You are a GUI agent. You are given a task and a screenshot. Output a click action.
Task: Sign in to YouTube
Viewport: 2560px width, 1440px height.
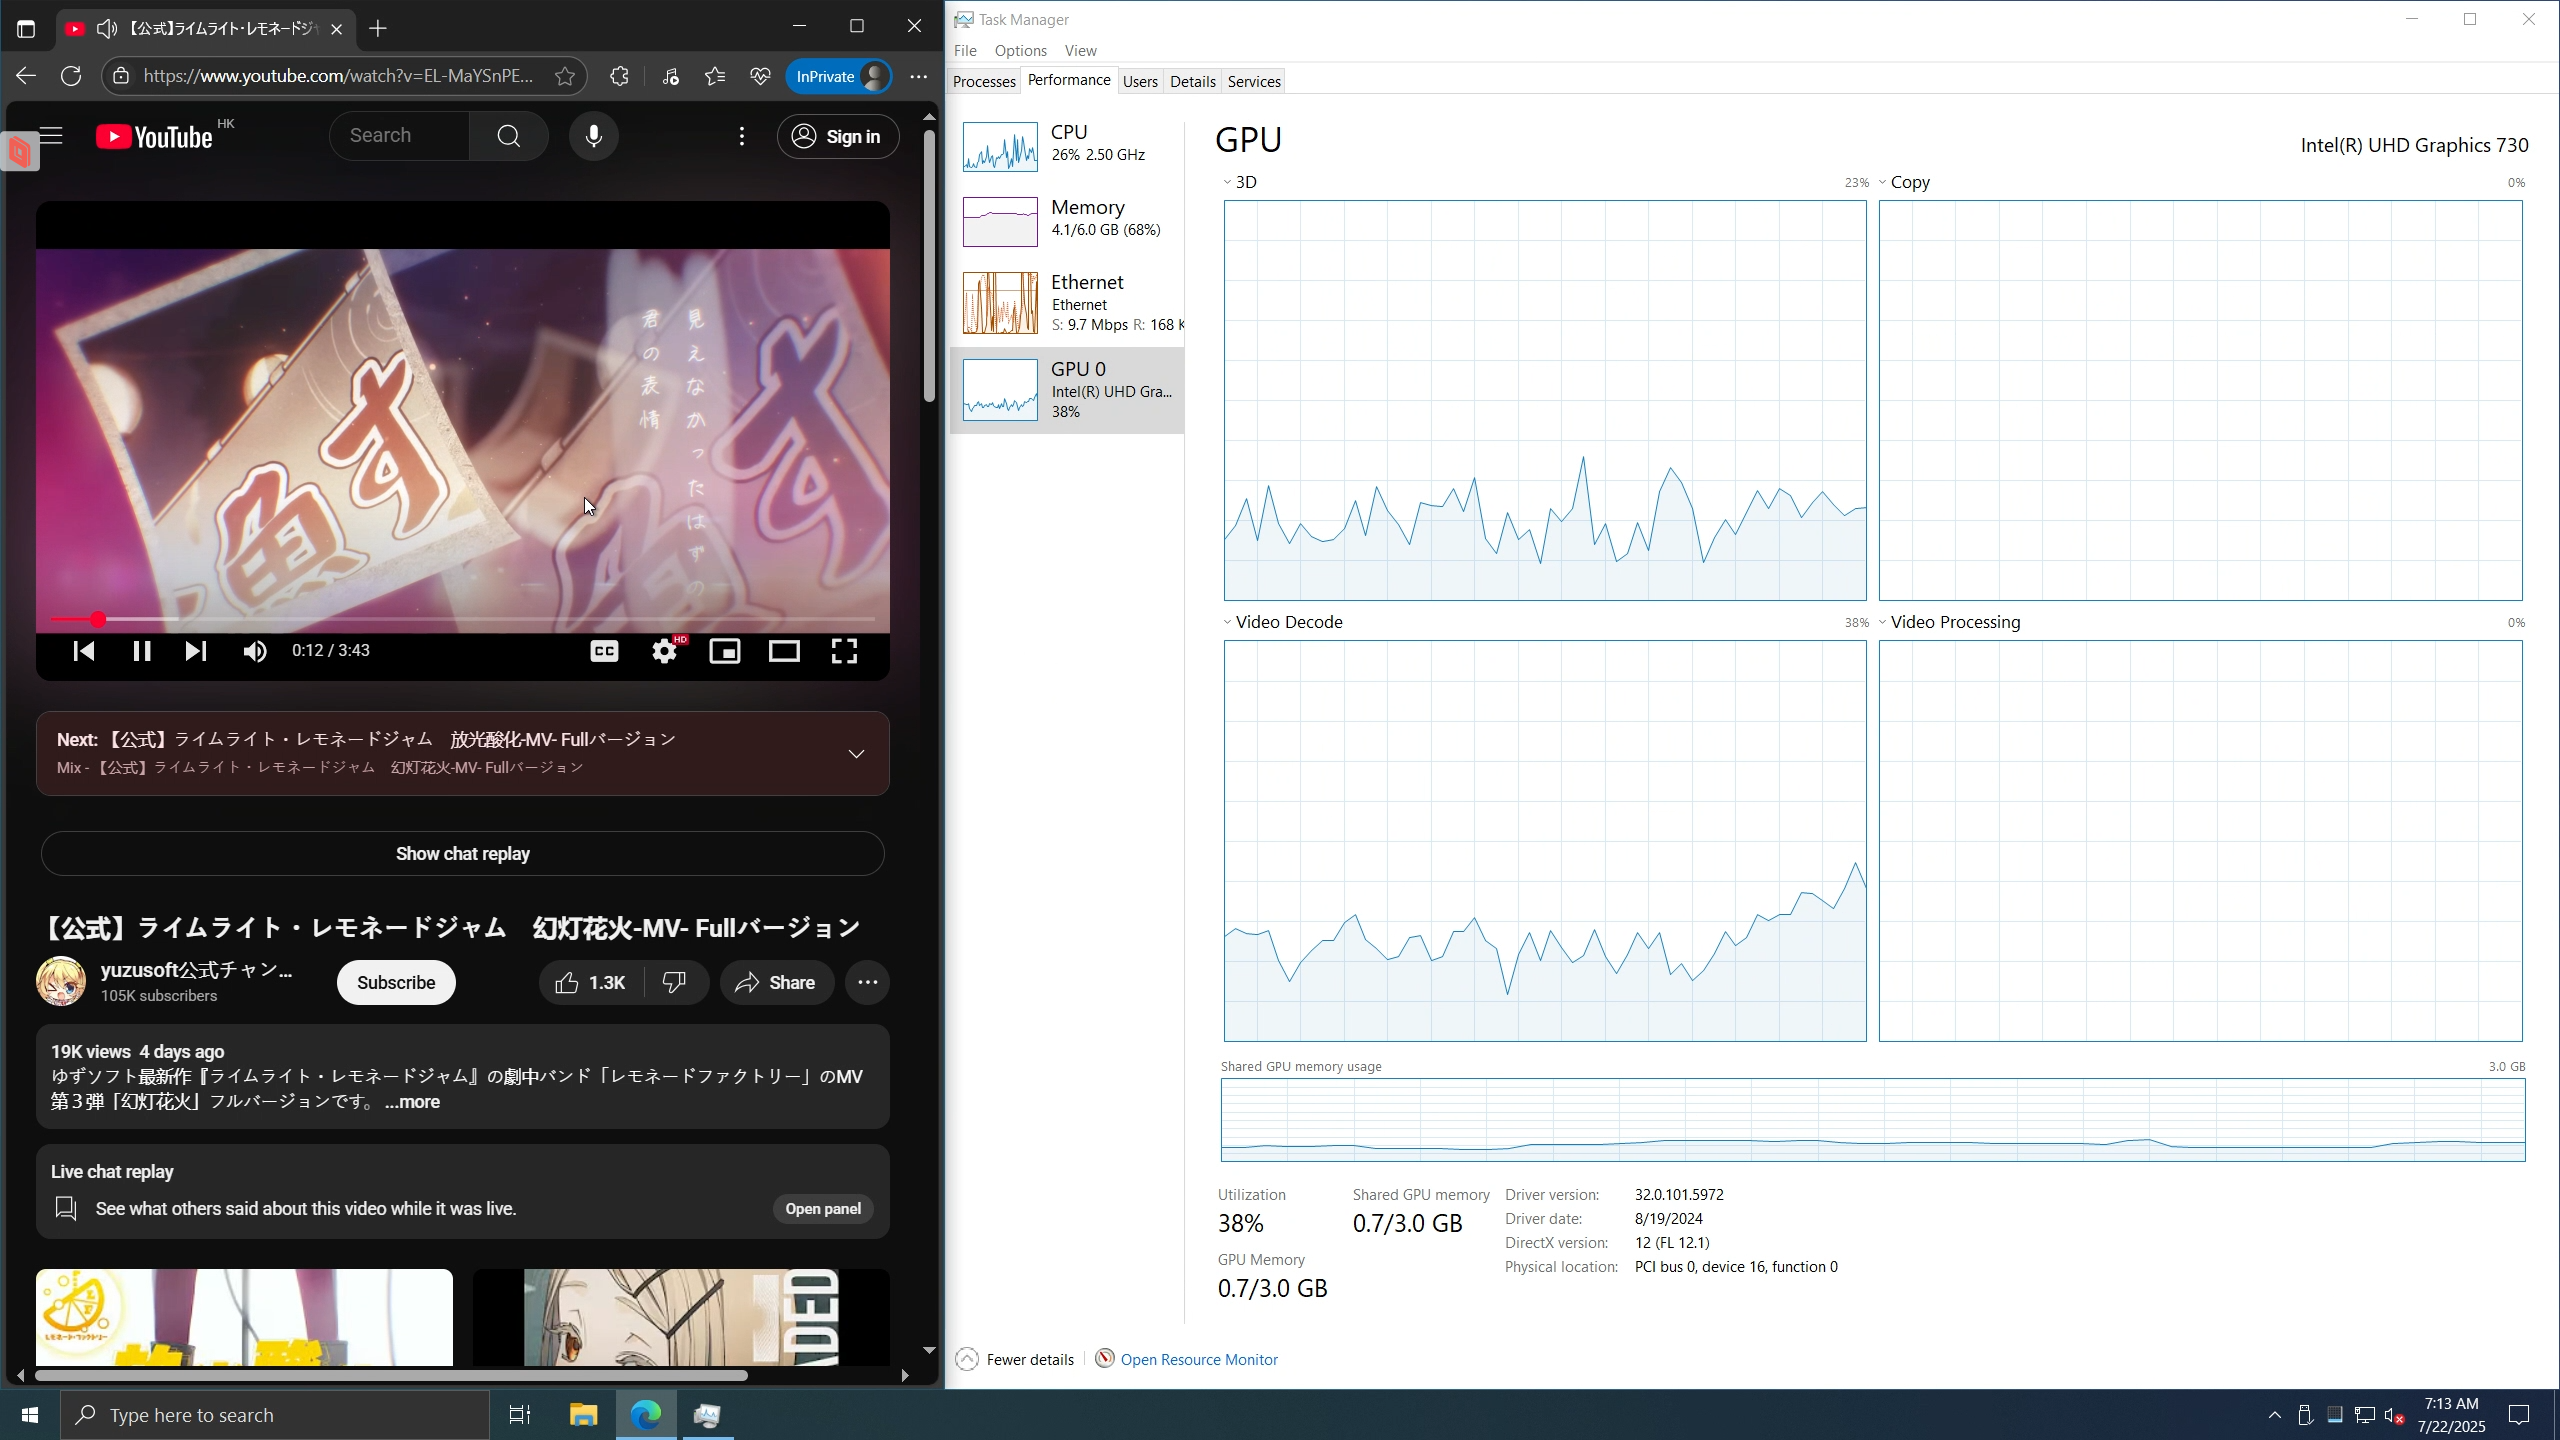838,136
